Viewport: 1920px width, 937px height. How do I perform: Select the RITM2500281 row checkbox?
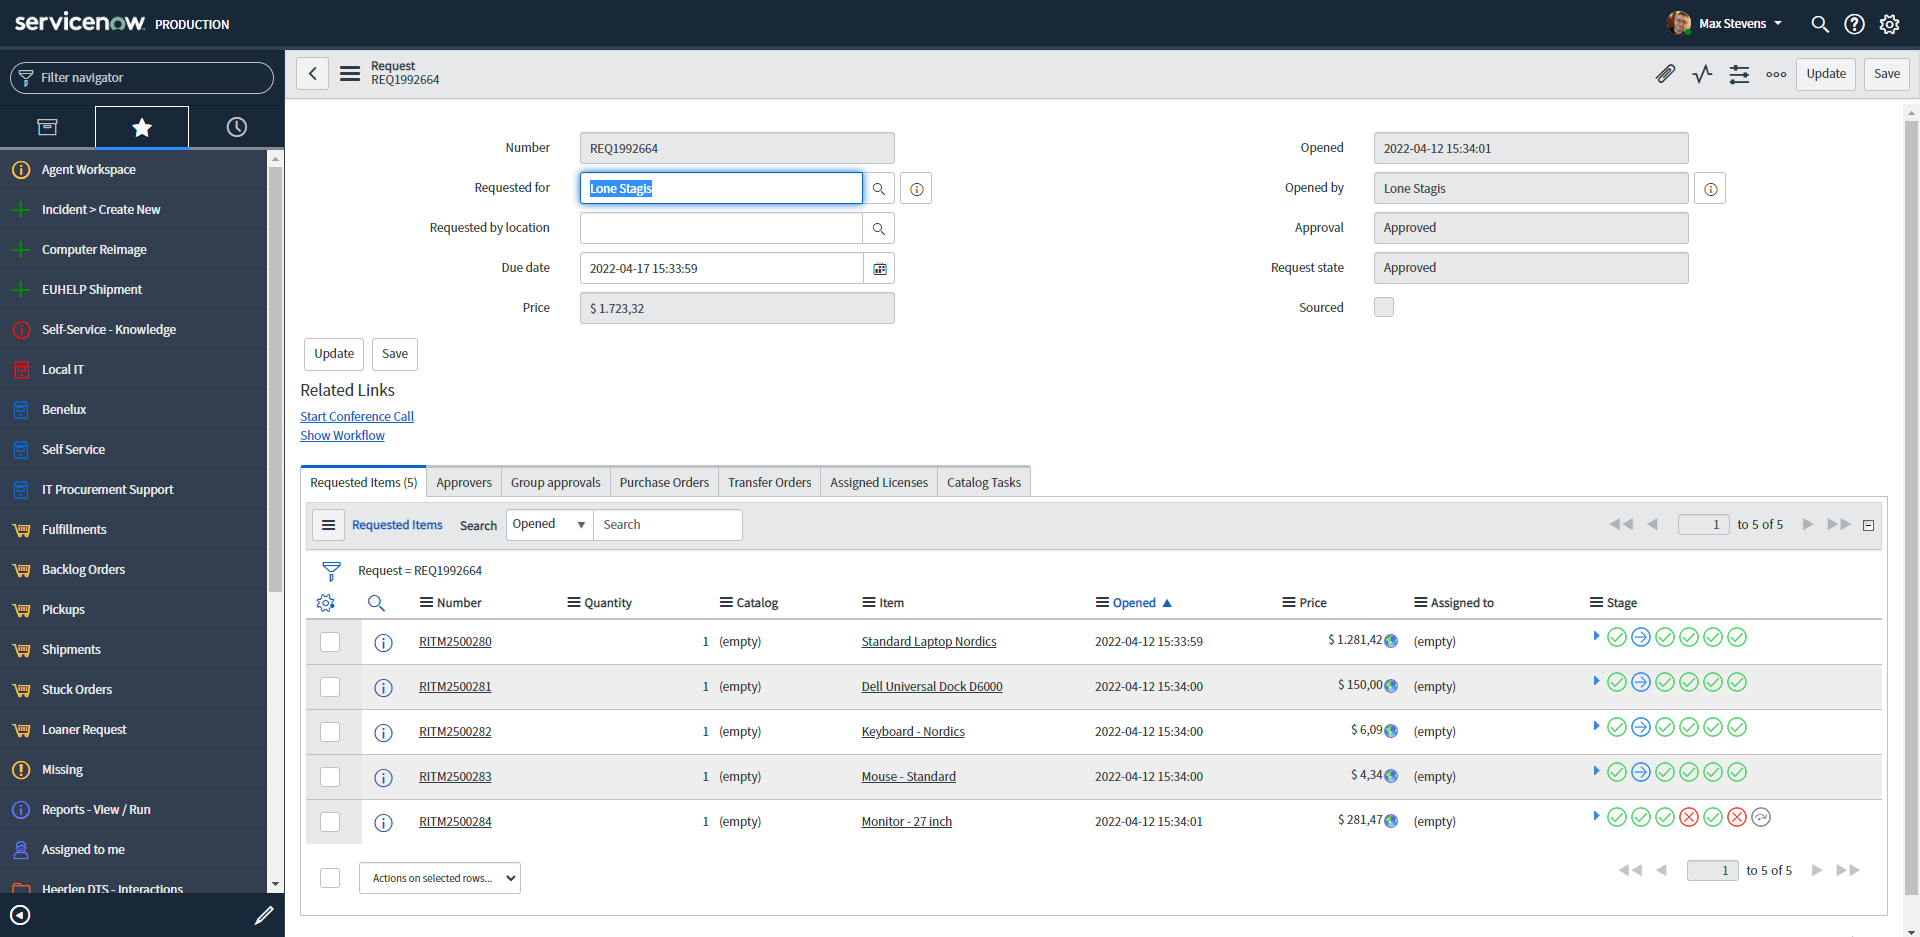[330, 687]
